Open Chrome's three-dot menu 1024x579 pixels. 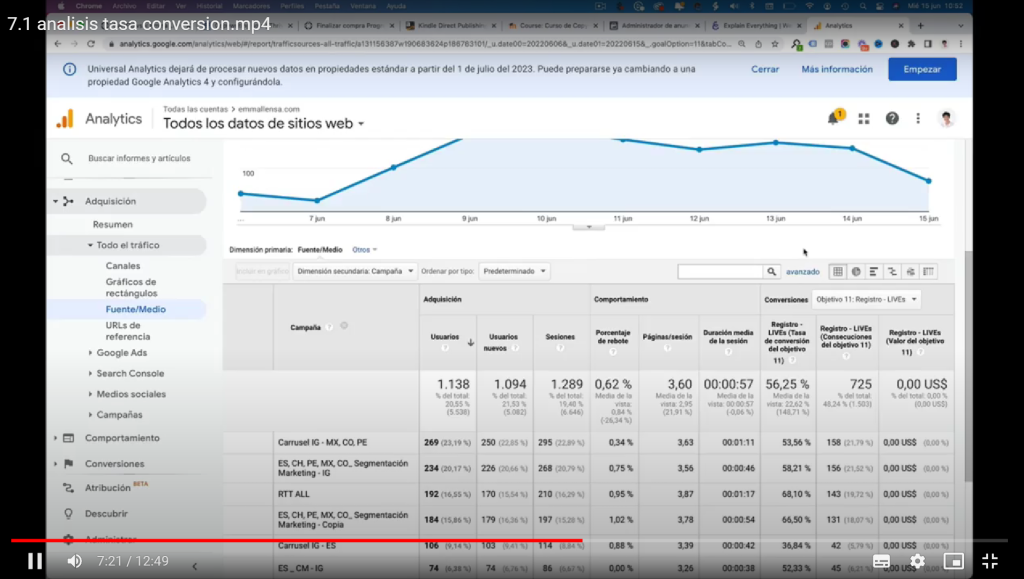point(961,44)
